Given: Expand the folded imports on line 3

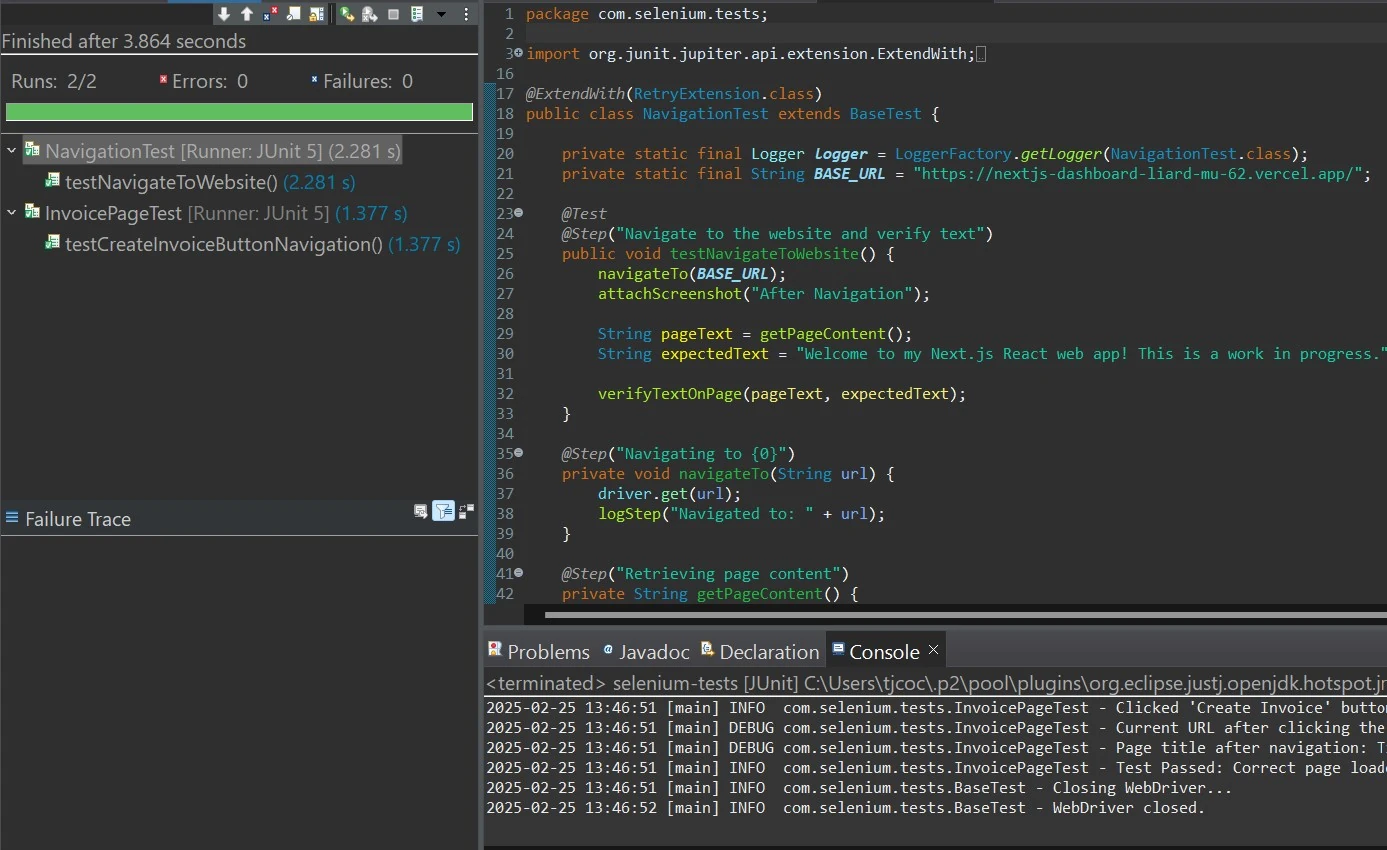Looking at the screenshot, I should tap(518, 53).
